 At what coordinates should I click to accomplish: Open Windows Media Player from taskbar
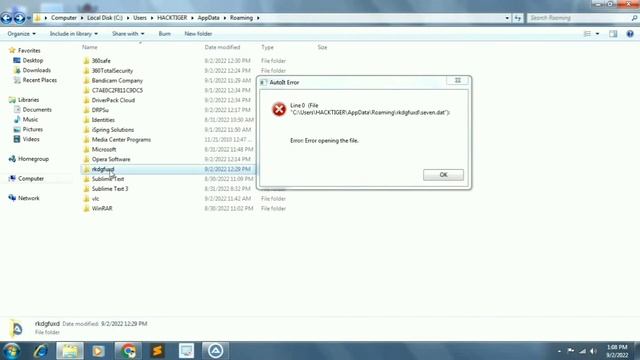coord(98,351)
